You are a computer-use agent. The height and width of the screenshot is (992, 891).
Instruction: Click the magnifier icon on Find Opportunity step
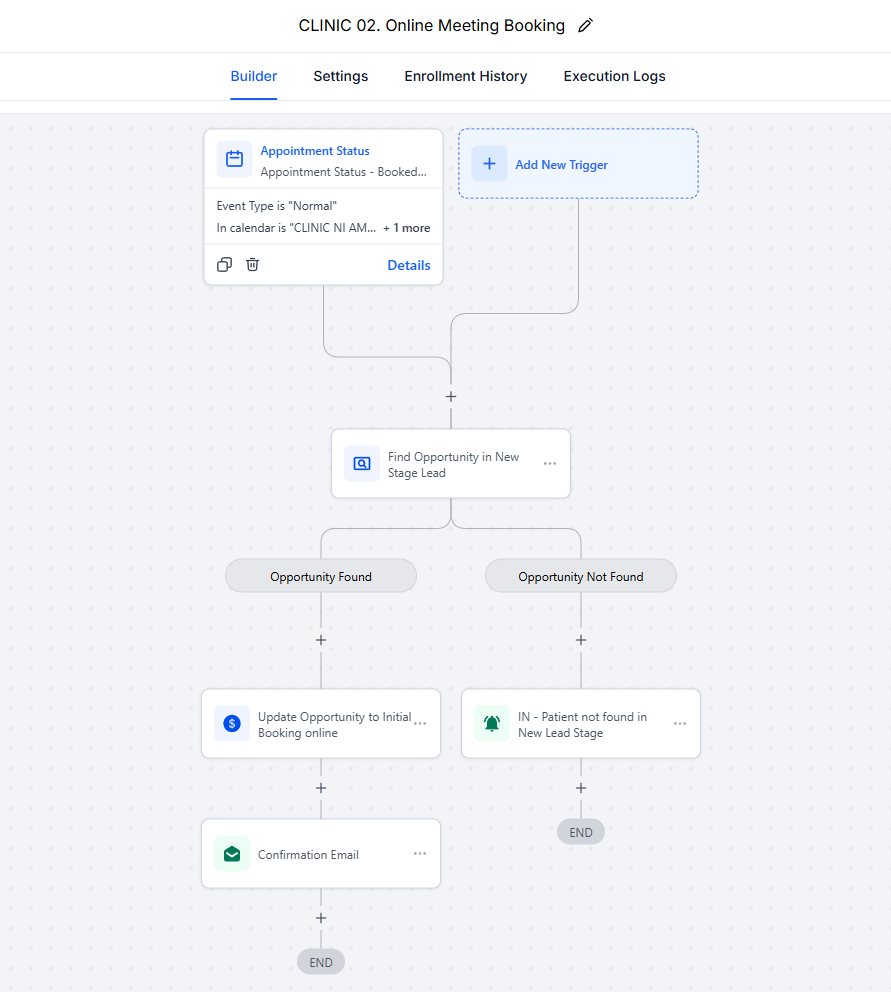(361, 463)
